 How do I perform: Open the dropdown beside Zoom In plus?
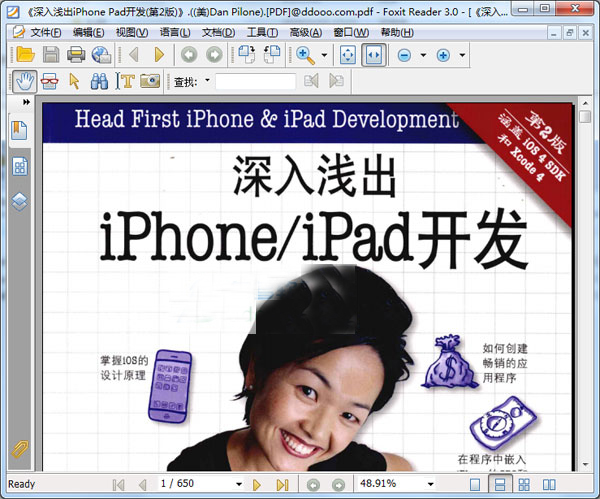[x=462, y=55]
